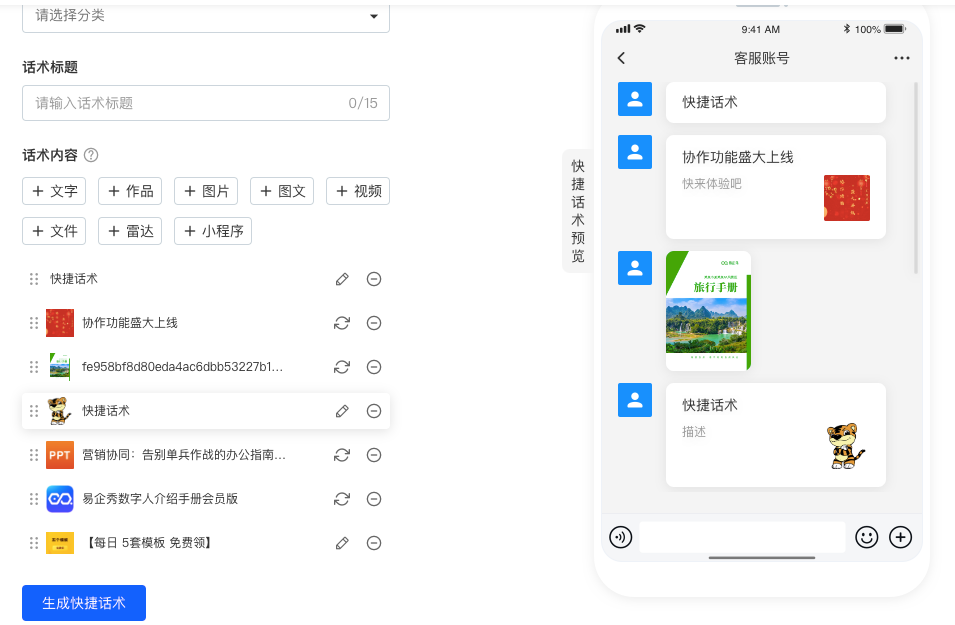Click the preview panel scrollbar
This screenshot has width=955, height=625.
point(916,178)
